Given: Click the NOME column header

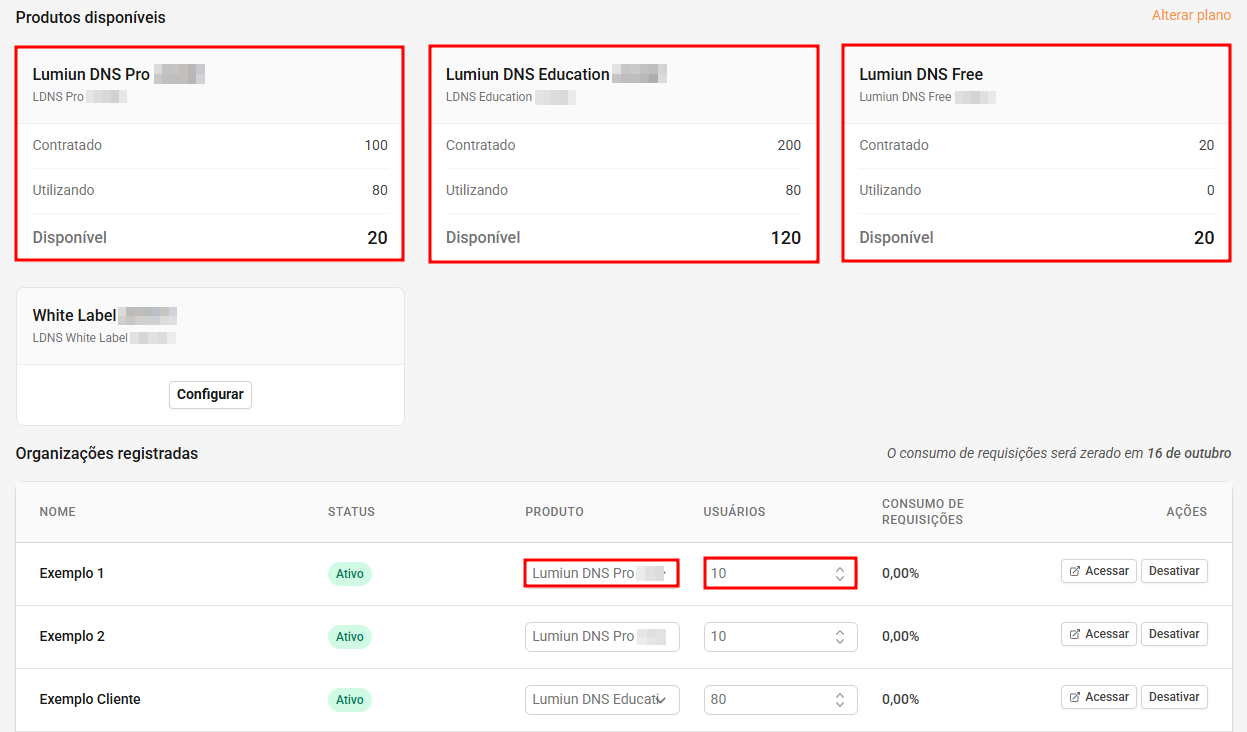Looking at the screenshot, I should tap(57, 512).
